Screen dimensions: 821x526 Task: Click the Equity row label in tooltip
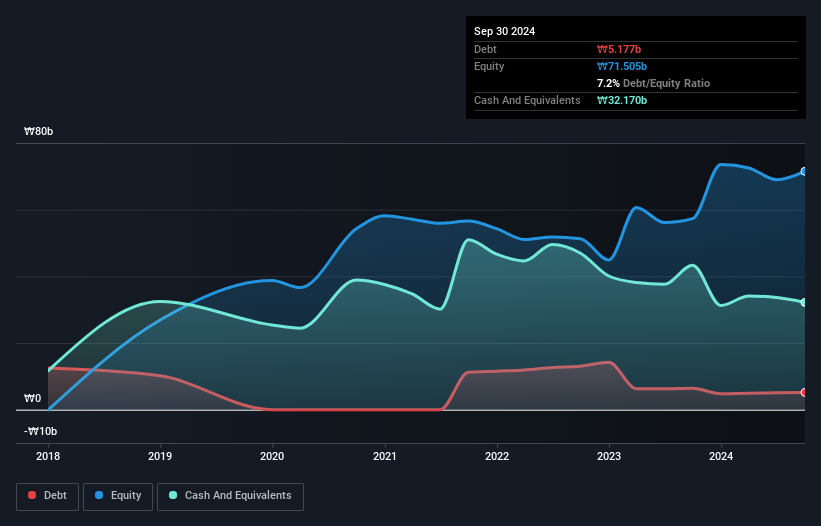tap(489, 66)
